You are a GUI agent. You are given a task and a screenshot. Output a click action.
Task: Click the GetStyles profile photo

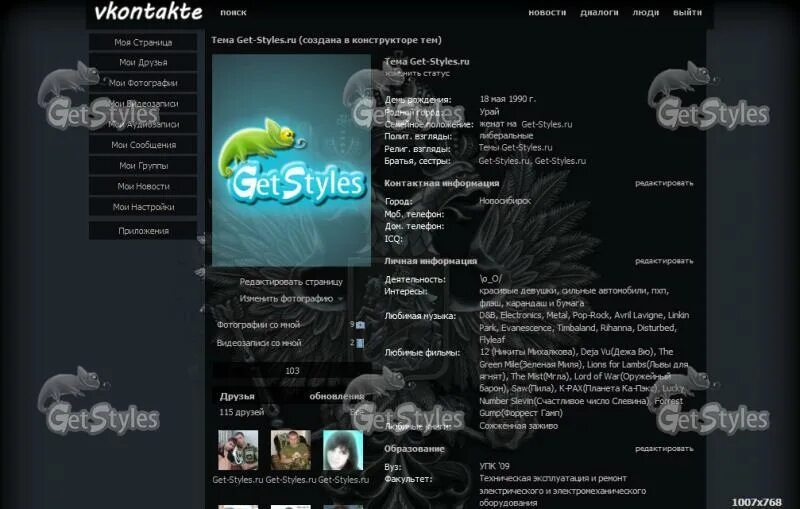tap(291, 160)
